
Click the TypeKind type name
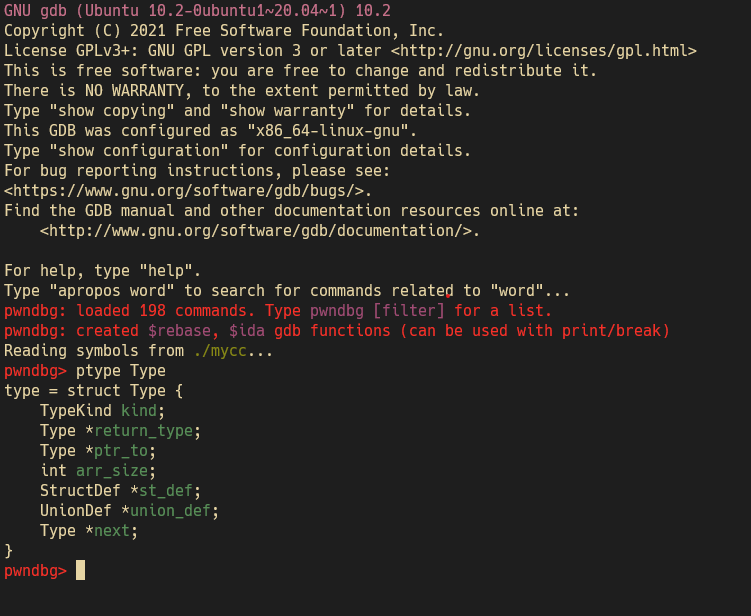pyautogui.click(x=76, y=411)
